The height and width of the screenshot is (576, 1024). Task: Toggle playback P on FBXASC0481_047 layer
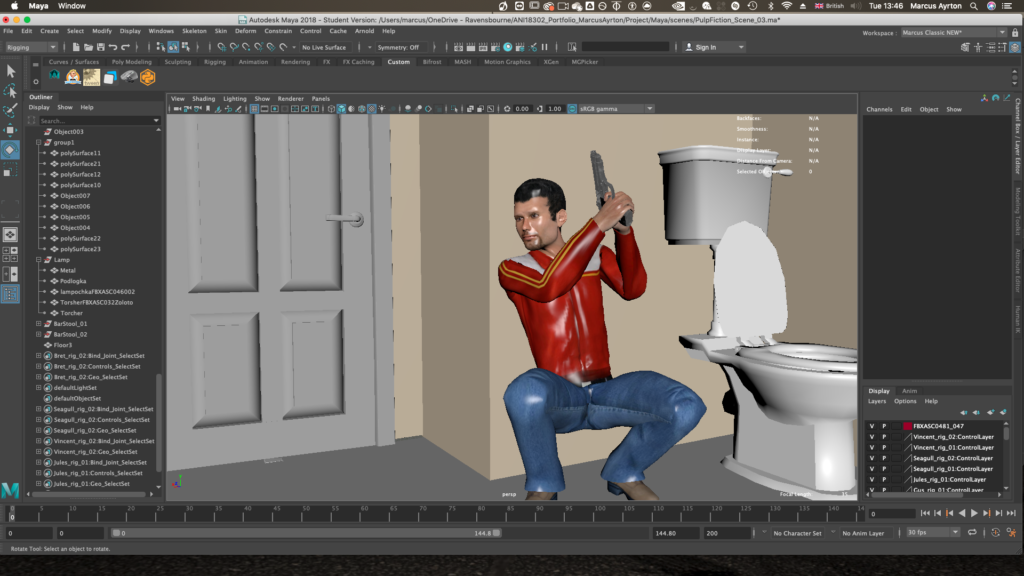[884, 426]
